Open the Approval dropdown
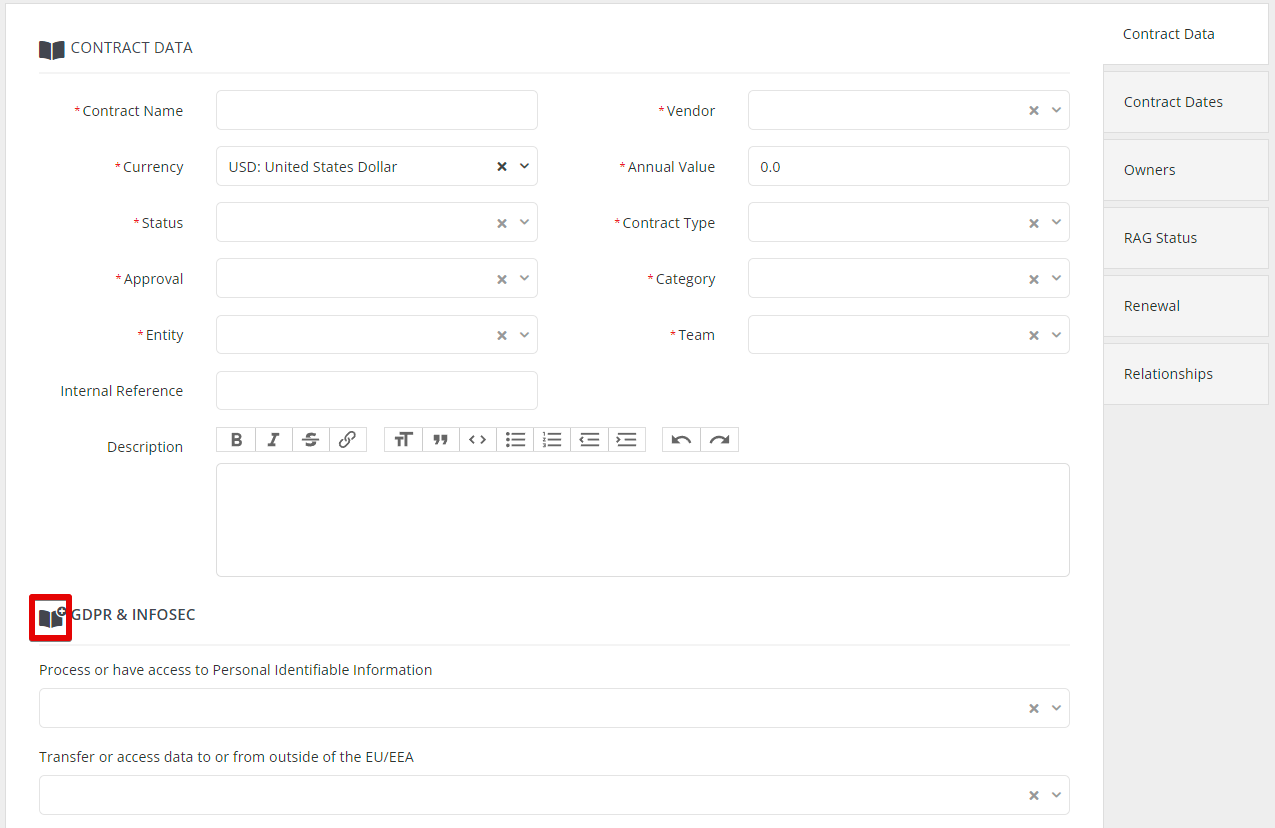The image size is (1275, 828). (x=524, y=279)
